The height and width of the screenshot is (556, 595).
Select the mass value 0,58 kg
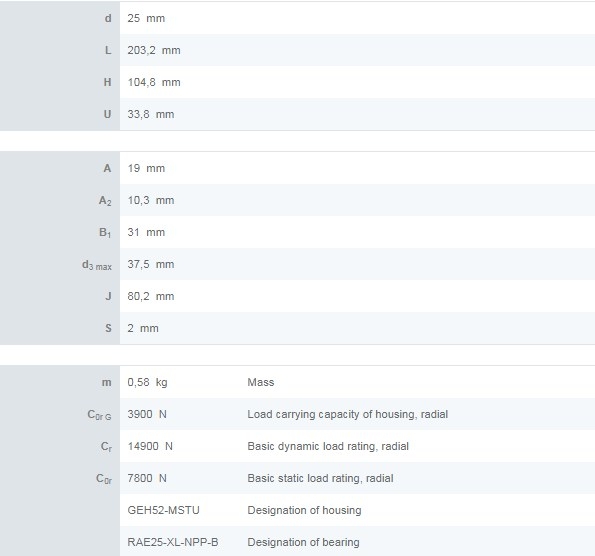147,382
